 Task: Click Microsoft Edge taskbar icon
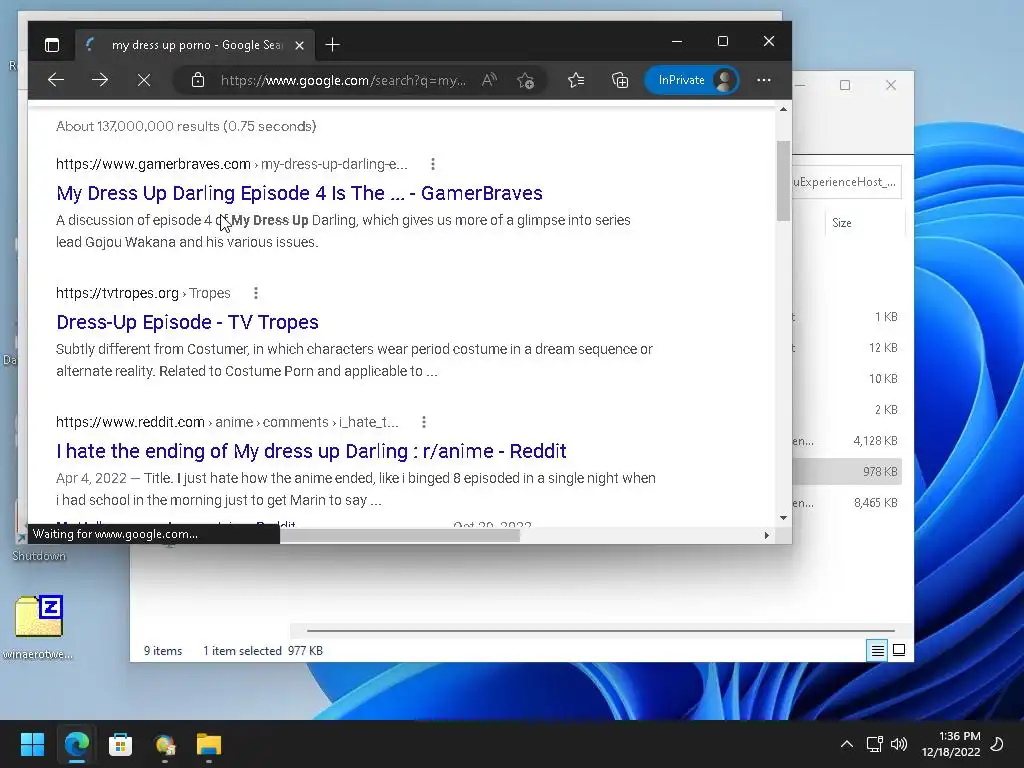[76, 744]
